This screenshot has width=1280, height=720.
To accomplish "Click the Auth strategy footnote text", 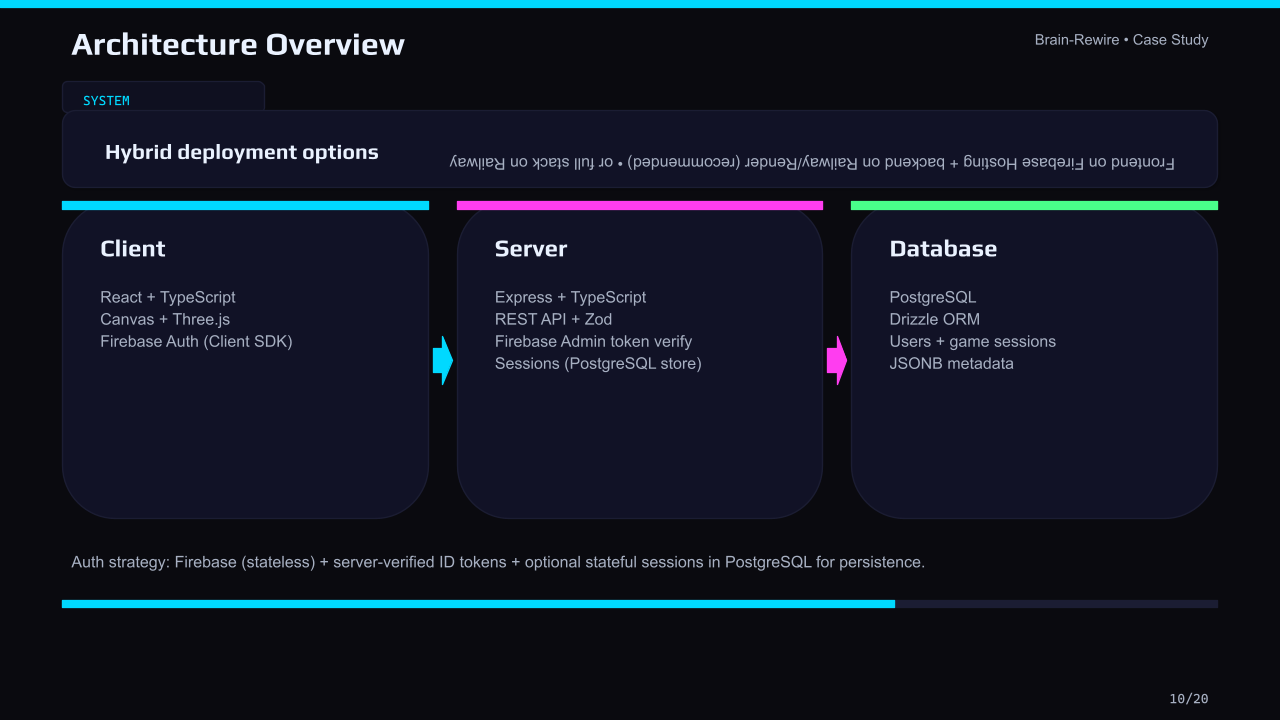I will click(x=498, y=562).
